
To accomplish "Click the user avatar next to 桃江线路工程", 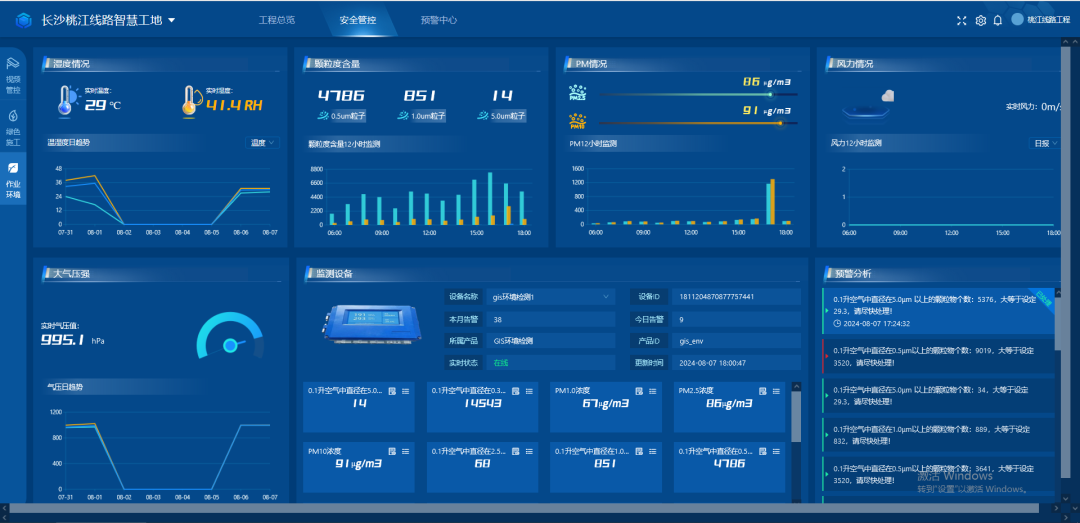I will (x=1017, y=20).
